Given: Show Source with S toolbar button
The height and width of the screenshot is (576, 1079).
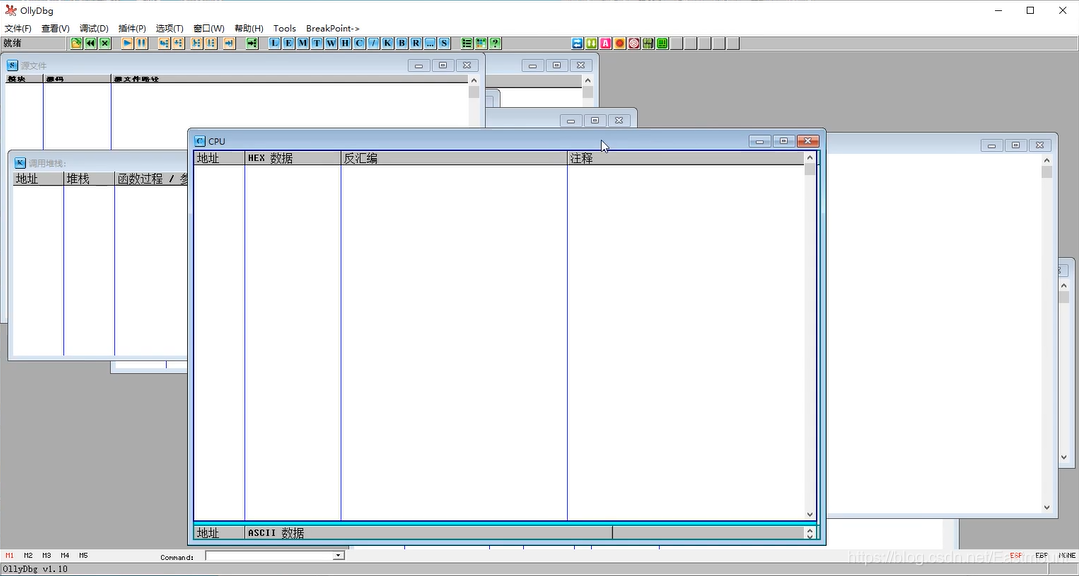Looking at the screenshot, I should tap(445, 43).
